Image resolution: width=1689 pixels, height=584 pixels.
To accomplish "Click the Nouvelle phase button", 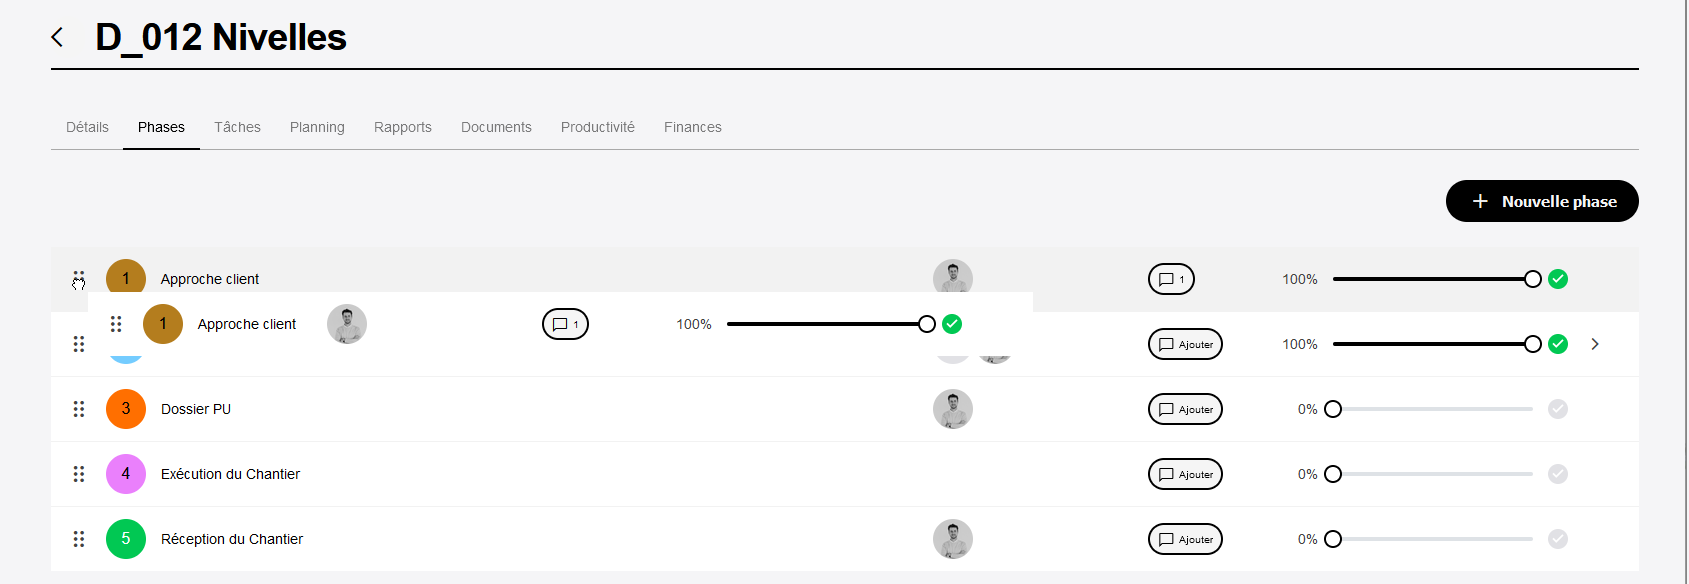I will tap(1542, 201).
